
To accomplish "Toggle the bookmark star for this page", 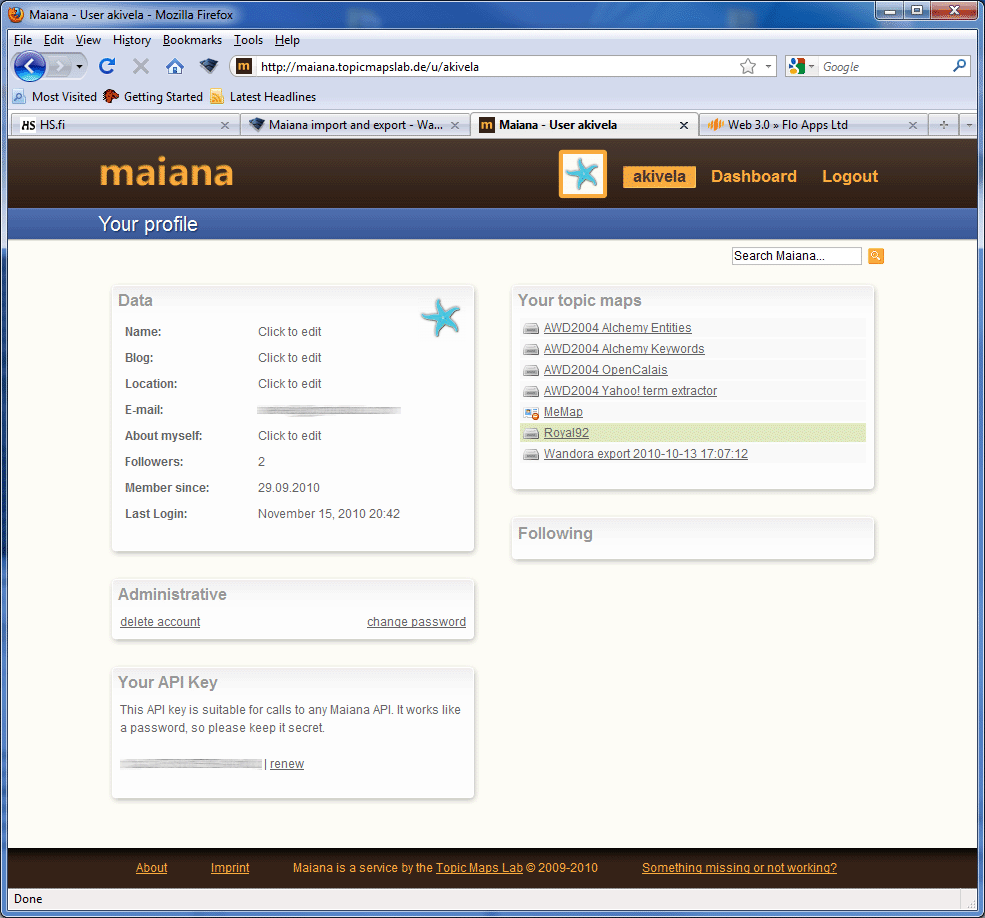I will pyautogui.click(x=747, y=66).
